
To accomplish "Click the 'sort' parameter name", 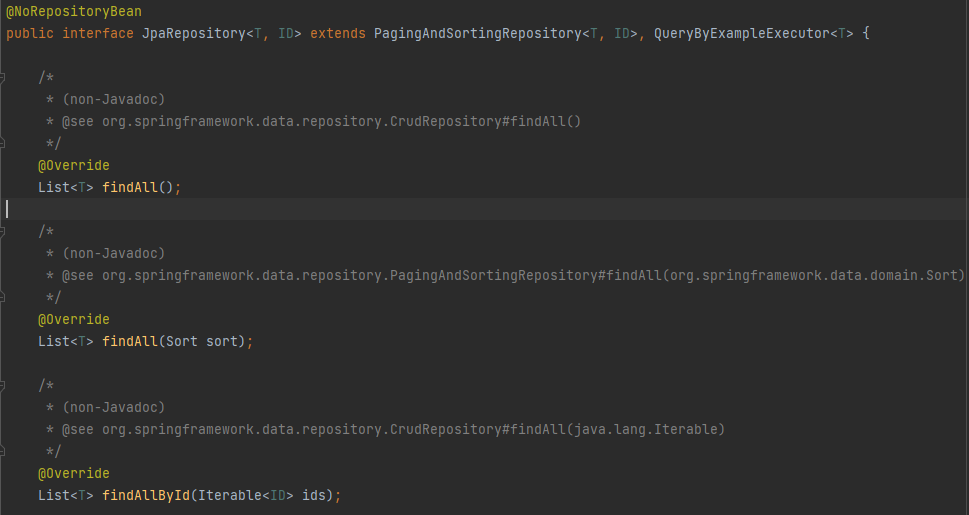I will pyautogui.click(x=222, y=341).
